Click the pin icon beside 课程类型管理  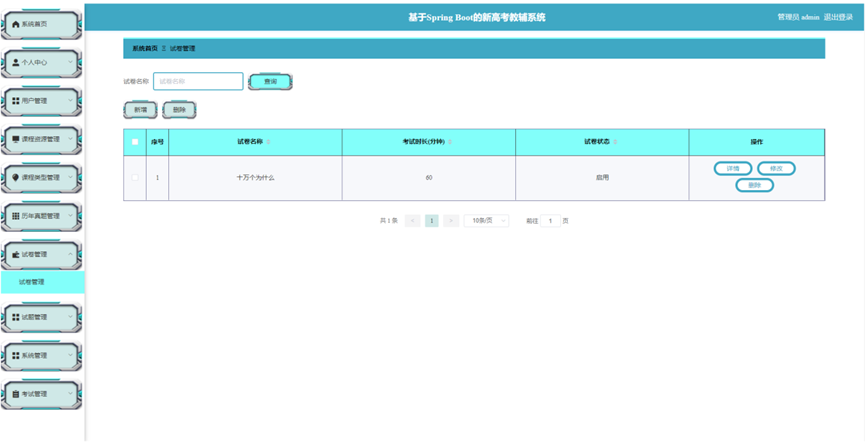pos(15,178)
